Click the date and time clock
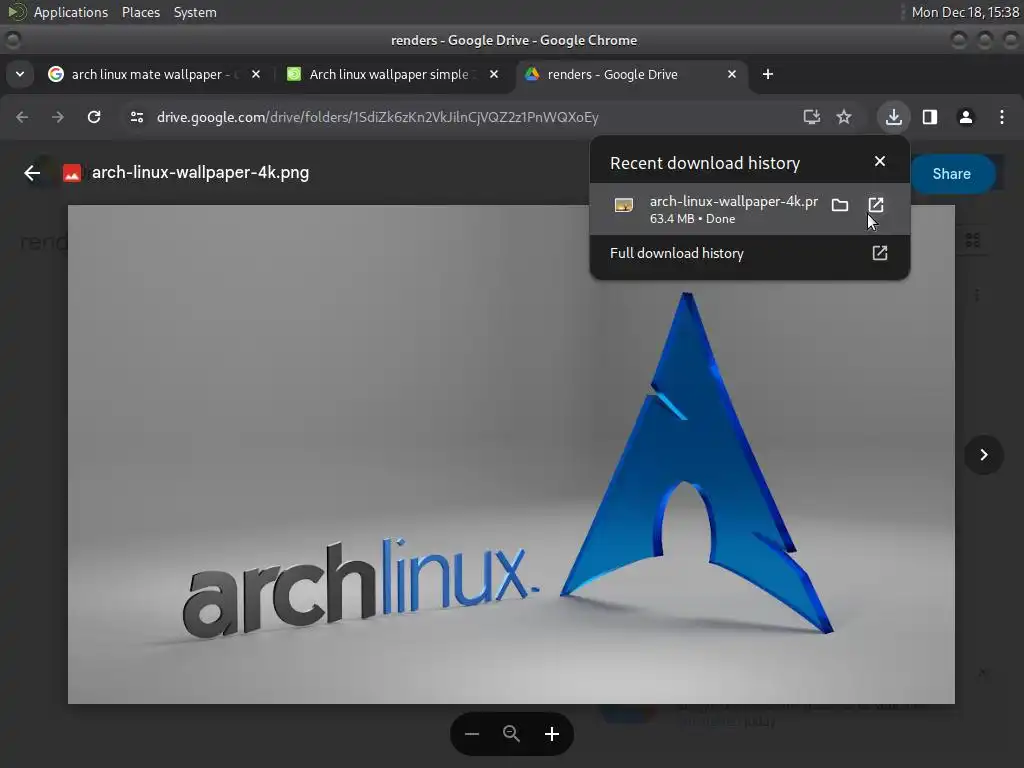The height and width of the screenshot is (768, 1024). (x=965, y=12)
